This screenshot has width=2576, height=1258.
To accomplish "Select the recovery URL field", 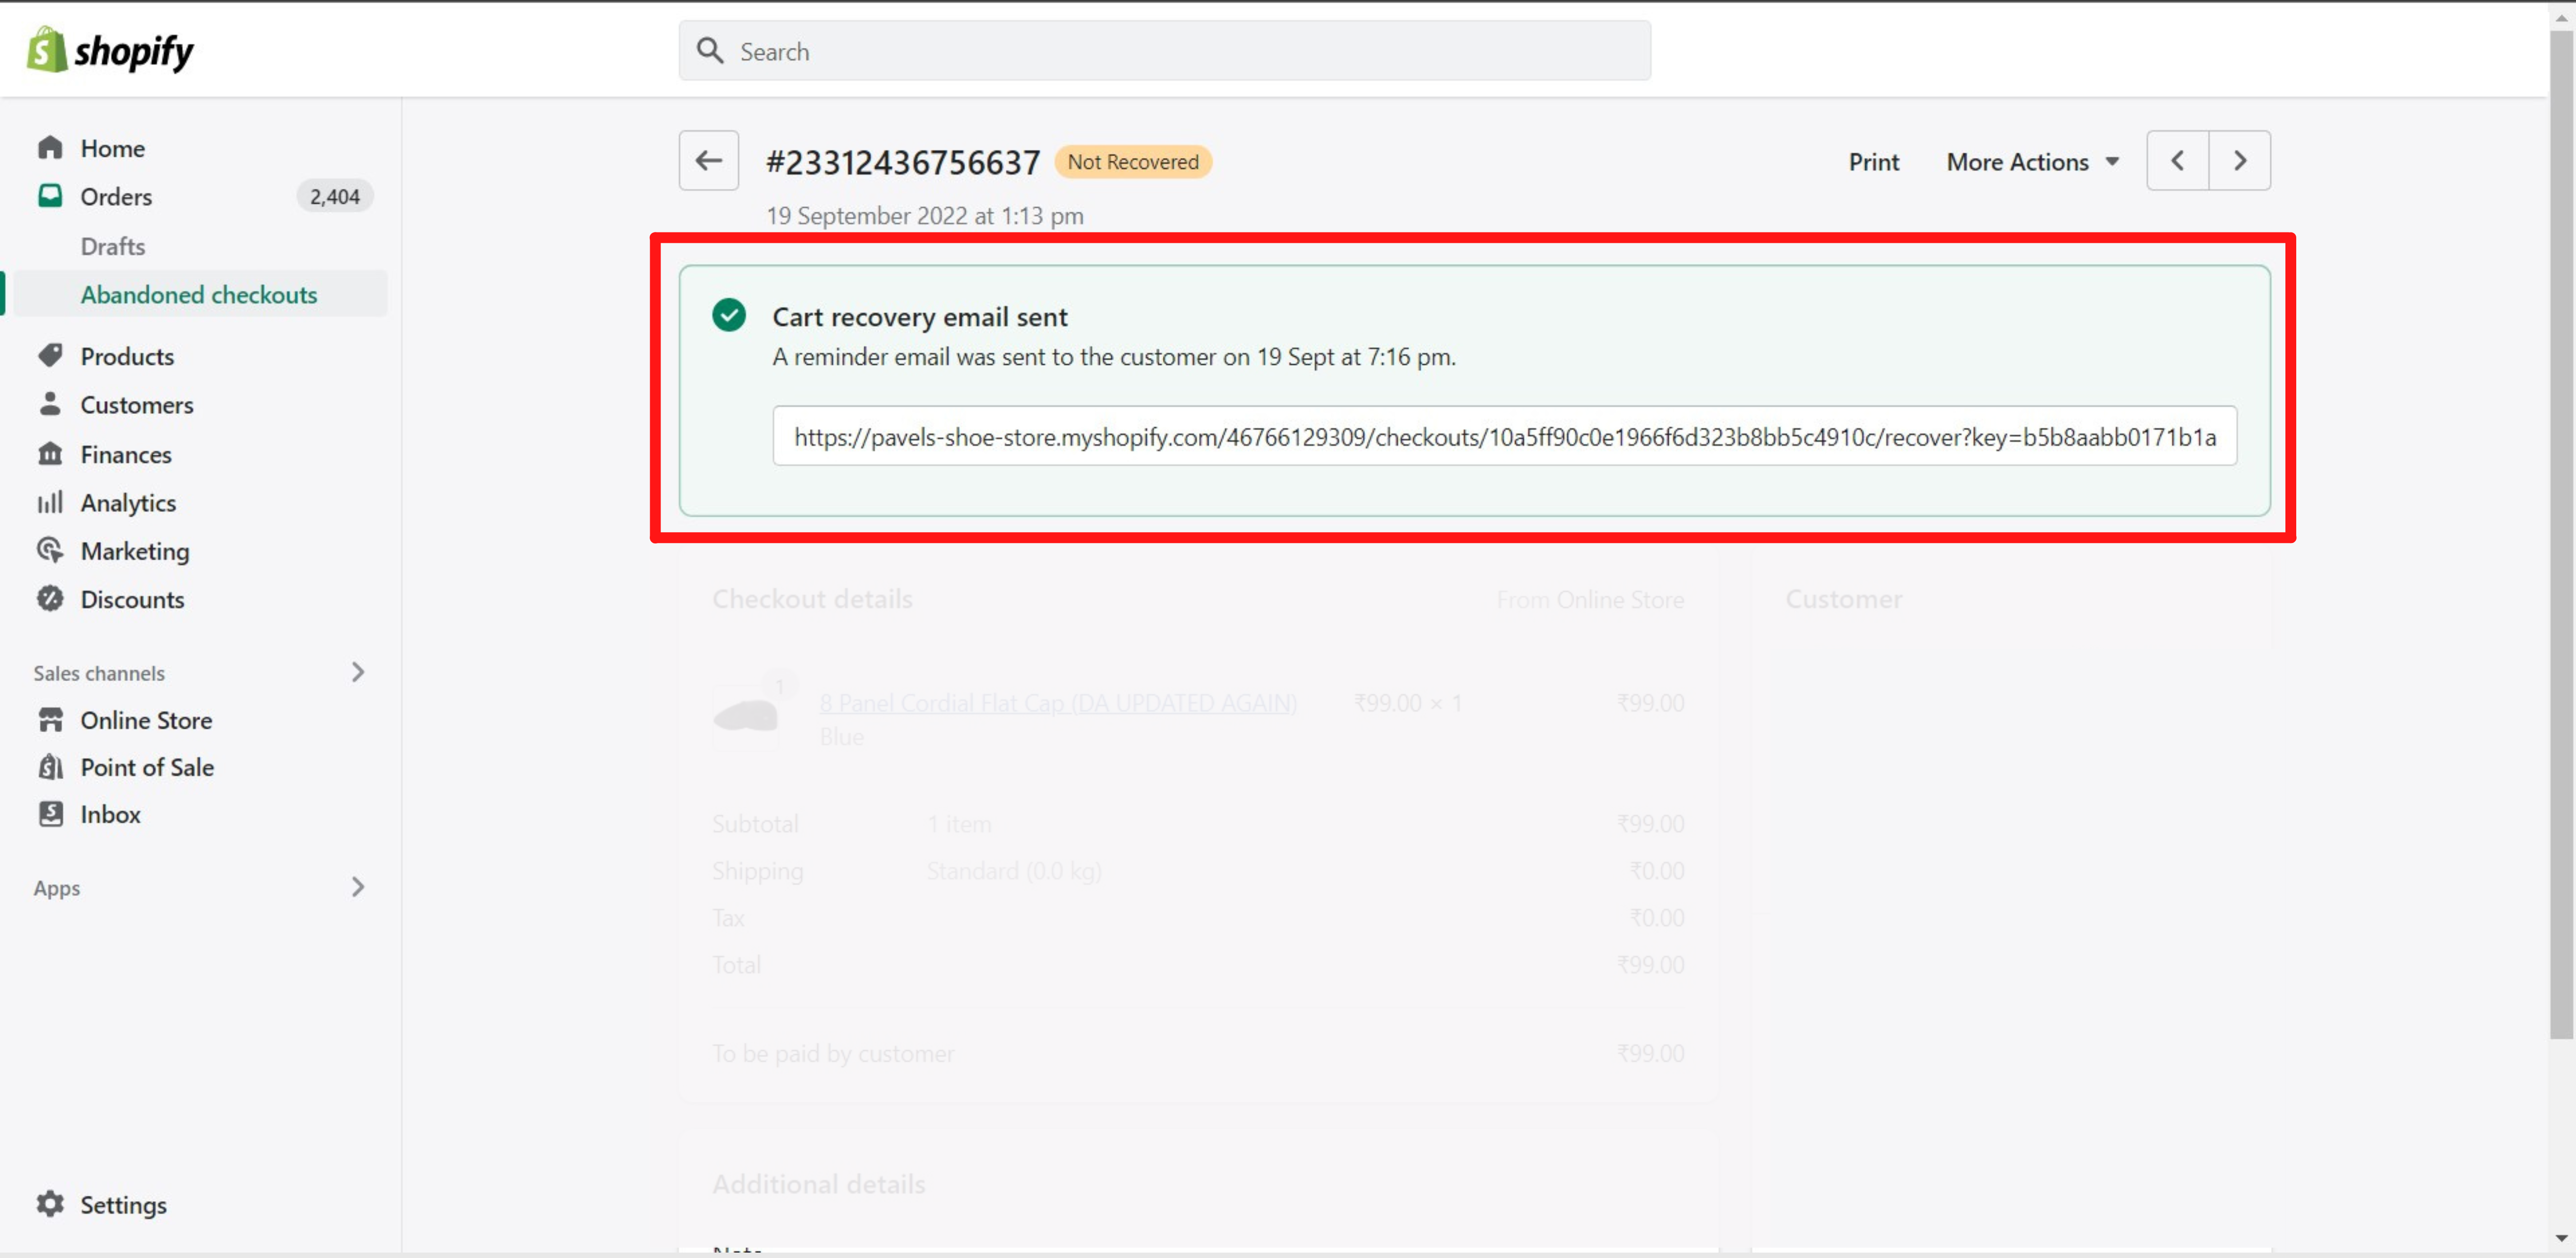I will tap(1504, 436).
